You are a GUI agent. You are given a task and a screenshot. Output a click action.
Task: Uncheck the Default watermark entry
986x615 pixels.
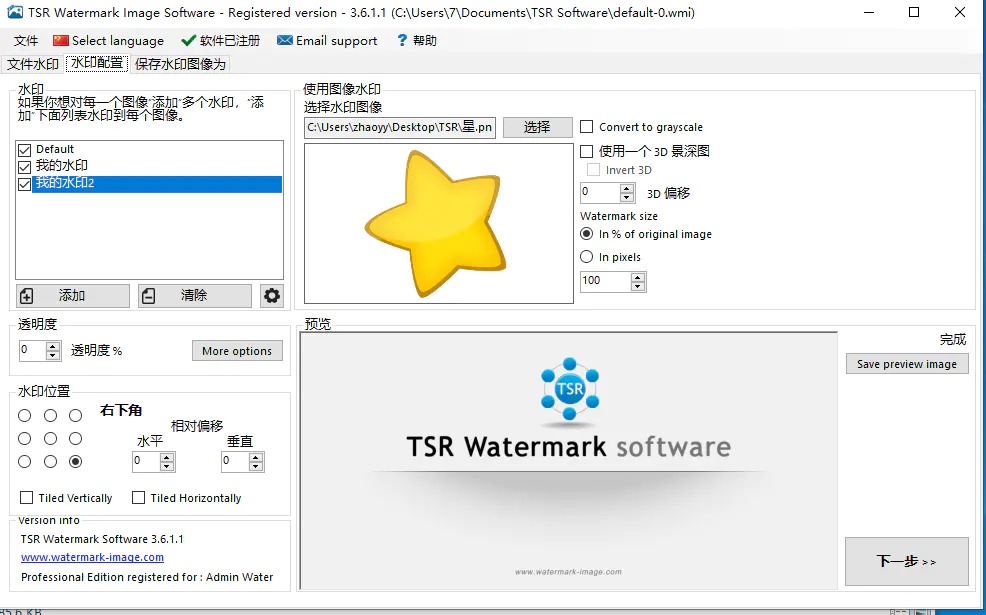[x=23, y=149]
